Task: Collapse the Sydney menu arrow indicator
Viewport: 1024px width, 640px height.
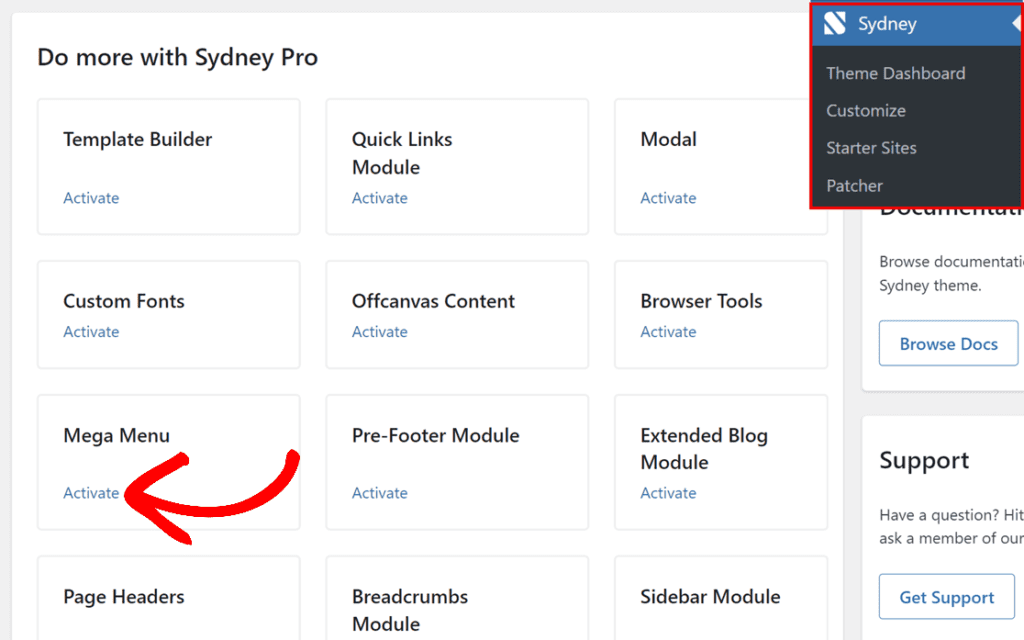Action: 1016,24
